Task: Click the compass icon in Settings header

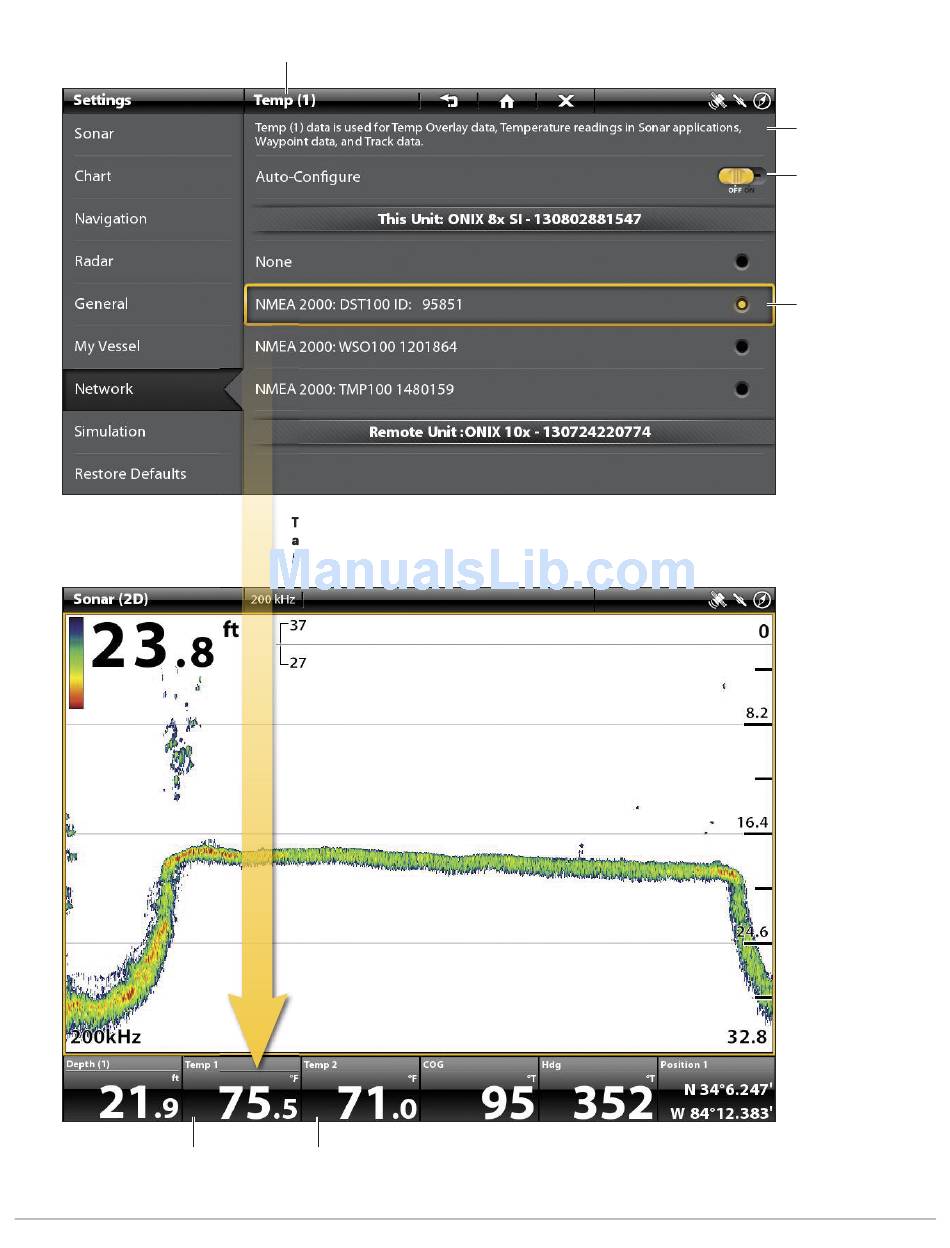Action: pyautogui.click(x=762, y=100)
